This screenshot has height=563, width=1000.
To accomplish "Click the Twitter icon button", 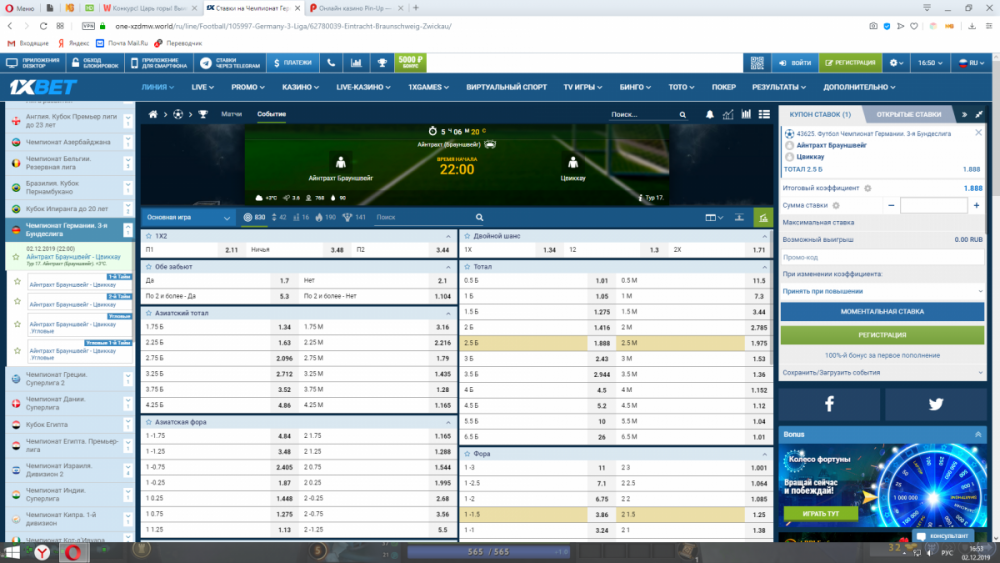I will [935, 404].
